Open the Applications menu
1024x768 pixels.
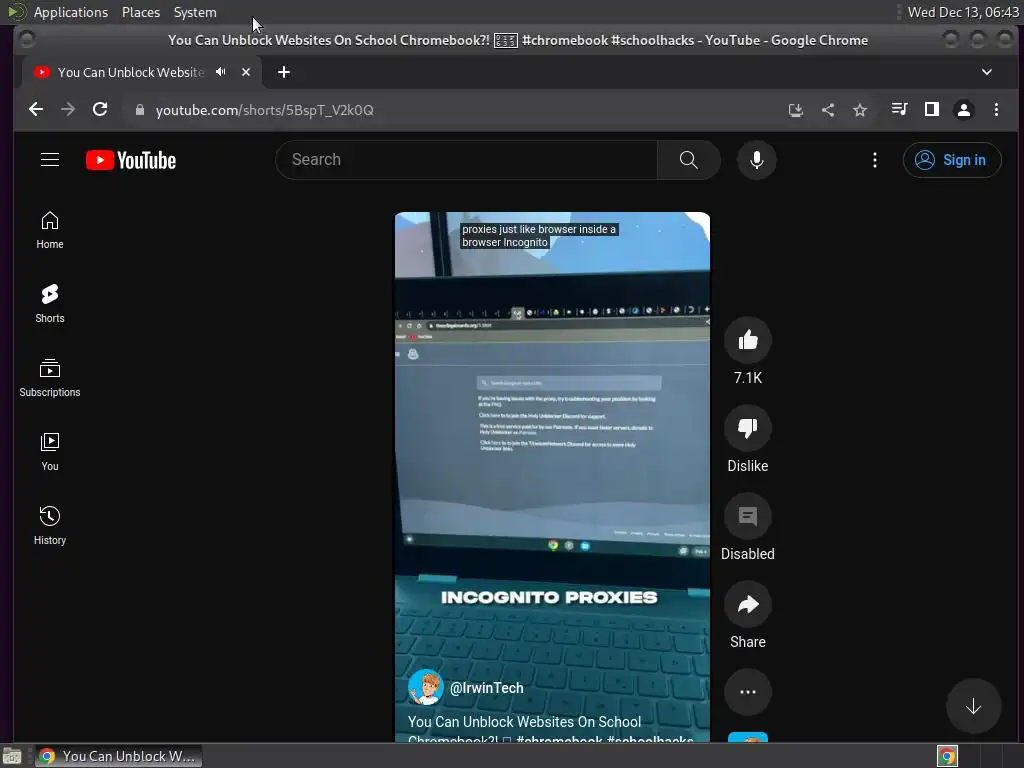tap(71, 12)
